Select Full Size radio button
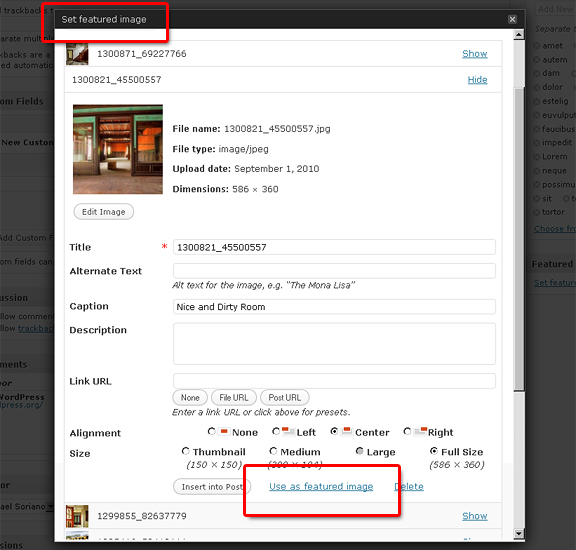576x550 pixels. [x=434, y=451]
